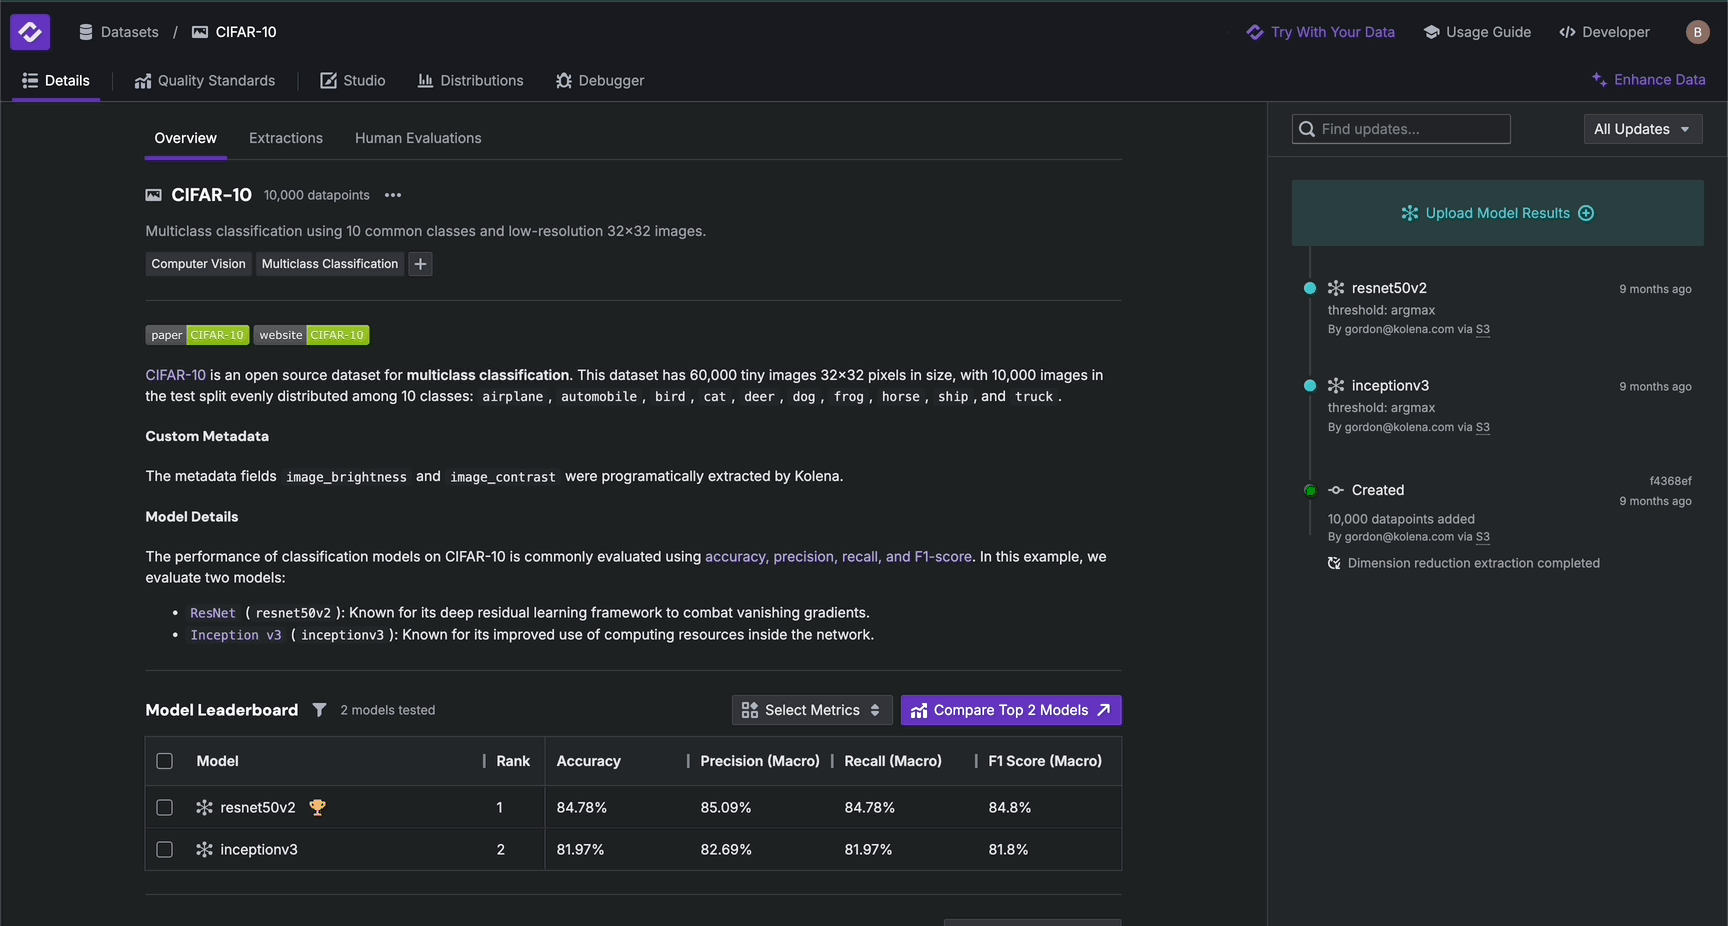Click Compare Top 2 Models button

(x=1010, y=710)
